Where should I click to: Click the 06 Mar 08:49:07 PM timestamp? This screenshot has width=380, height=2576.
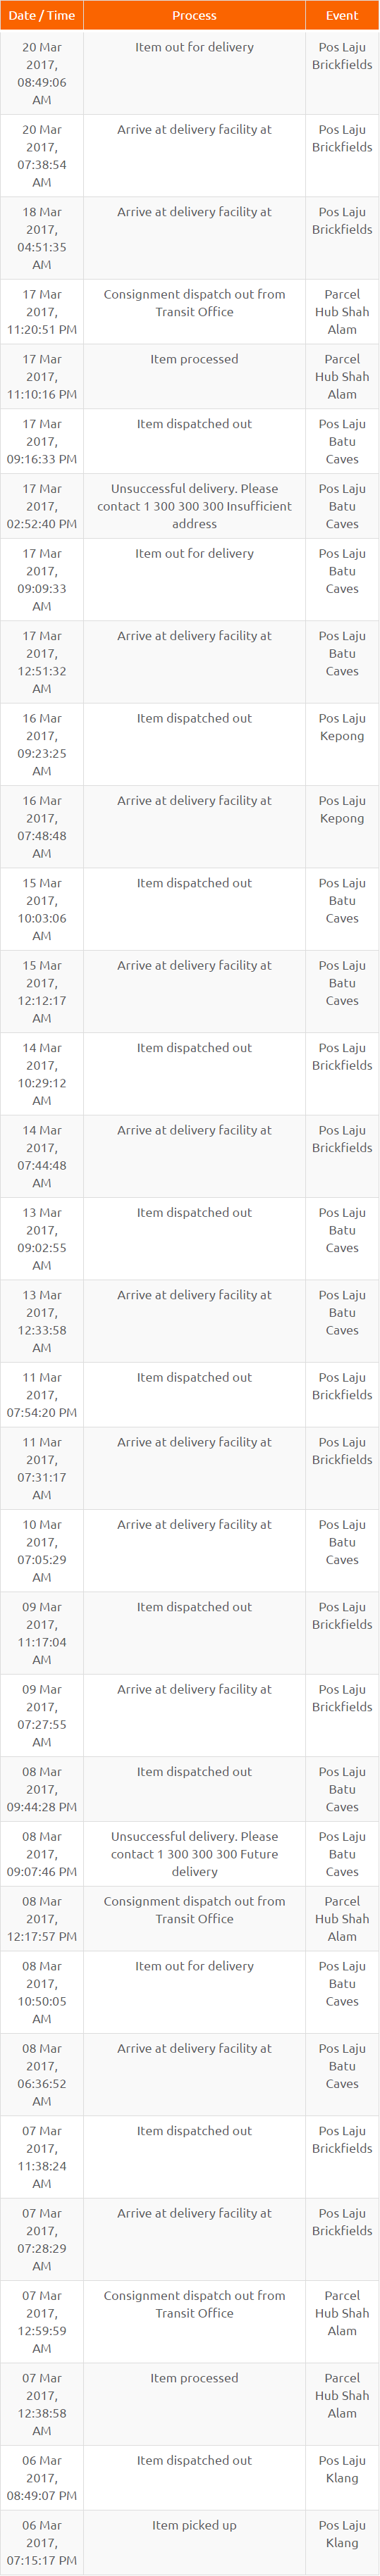42,2478
